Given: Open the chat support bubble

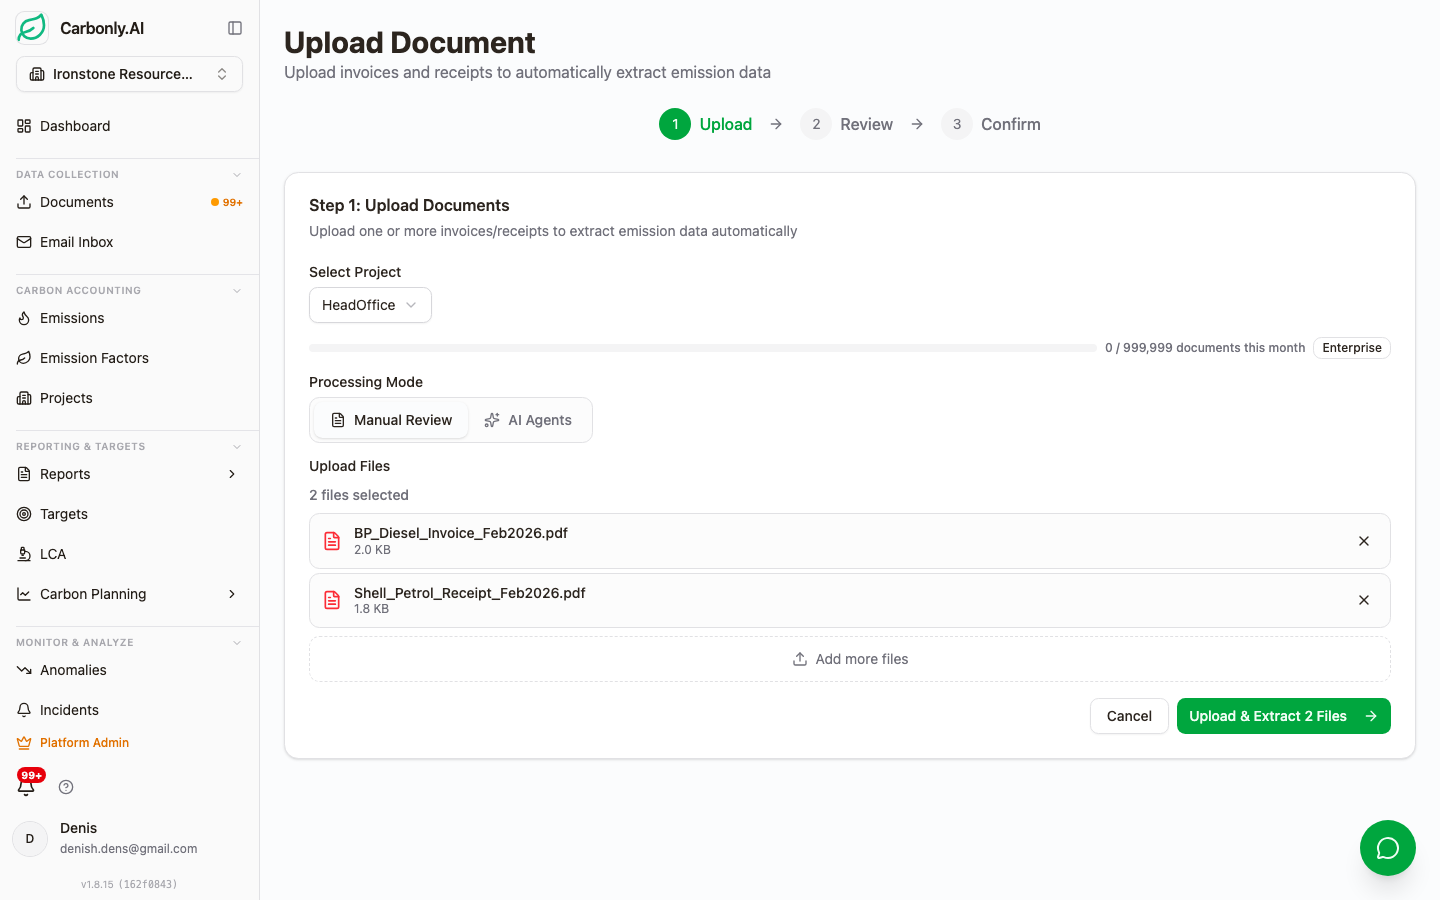Looking at the screenshot, I should coord(1388,848).
